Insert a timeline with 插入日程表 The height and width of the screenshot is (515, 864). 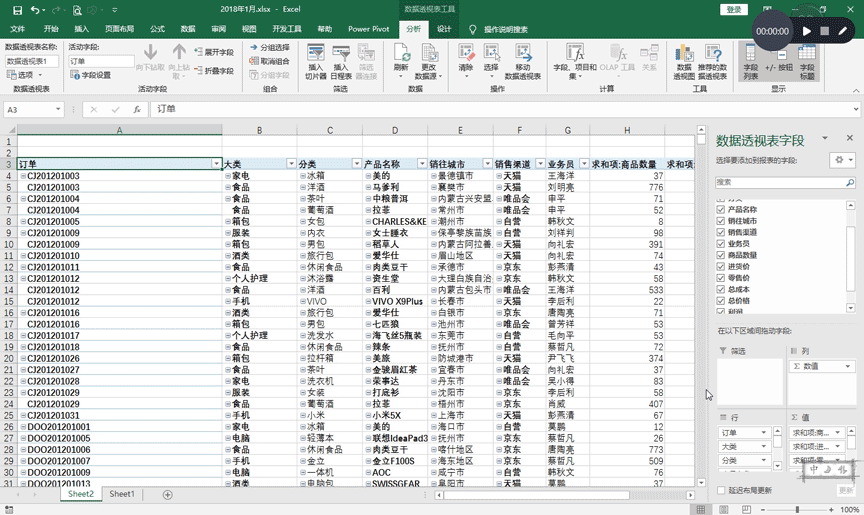341,62
